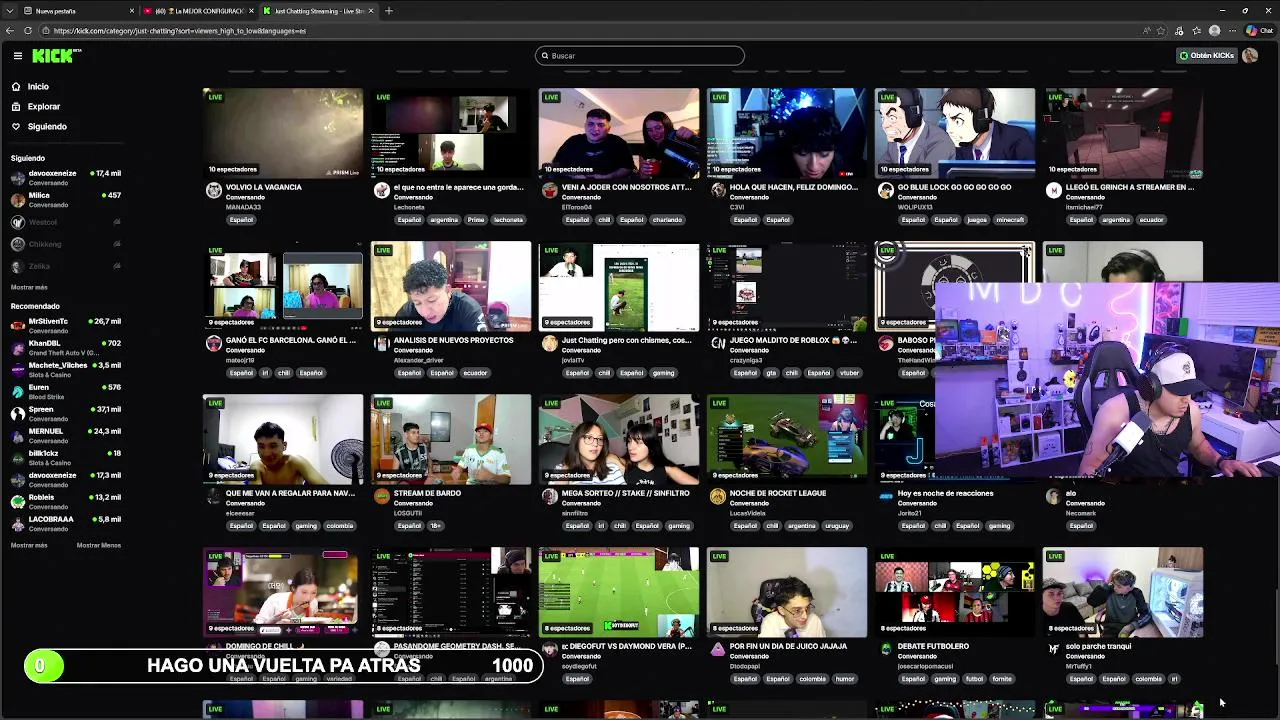Open DEBATE FUTBOLERO stream thumbnail
Image resolution: width=1280 pixels, height=720 pixels.
[955, 592]
